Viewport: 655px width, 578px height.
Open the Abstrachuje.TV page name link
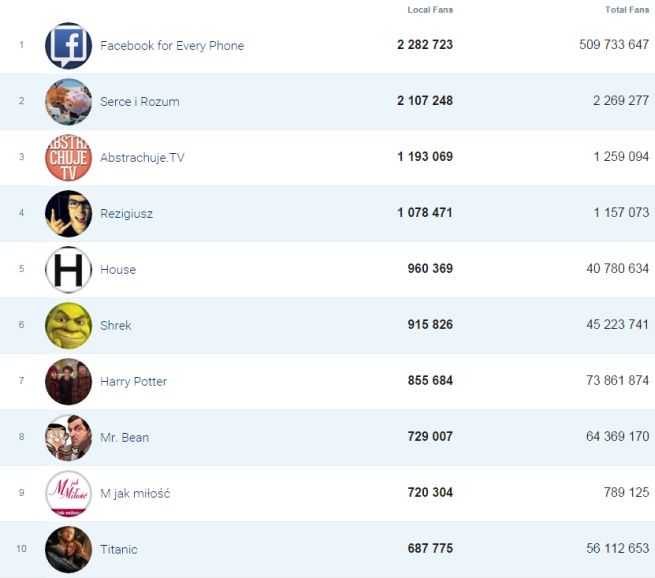pos(142,158)
